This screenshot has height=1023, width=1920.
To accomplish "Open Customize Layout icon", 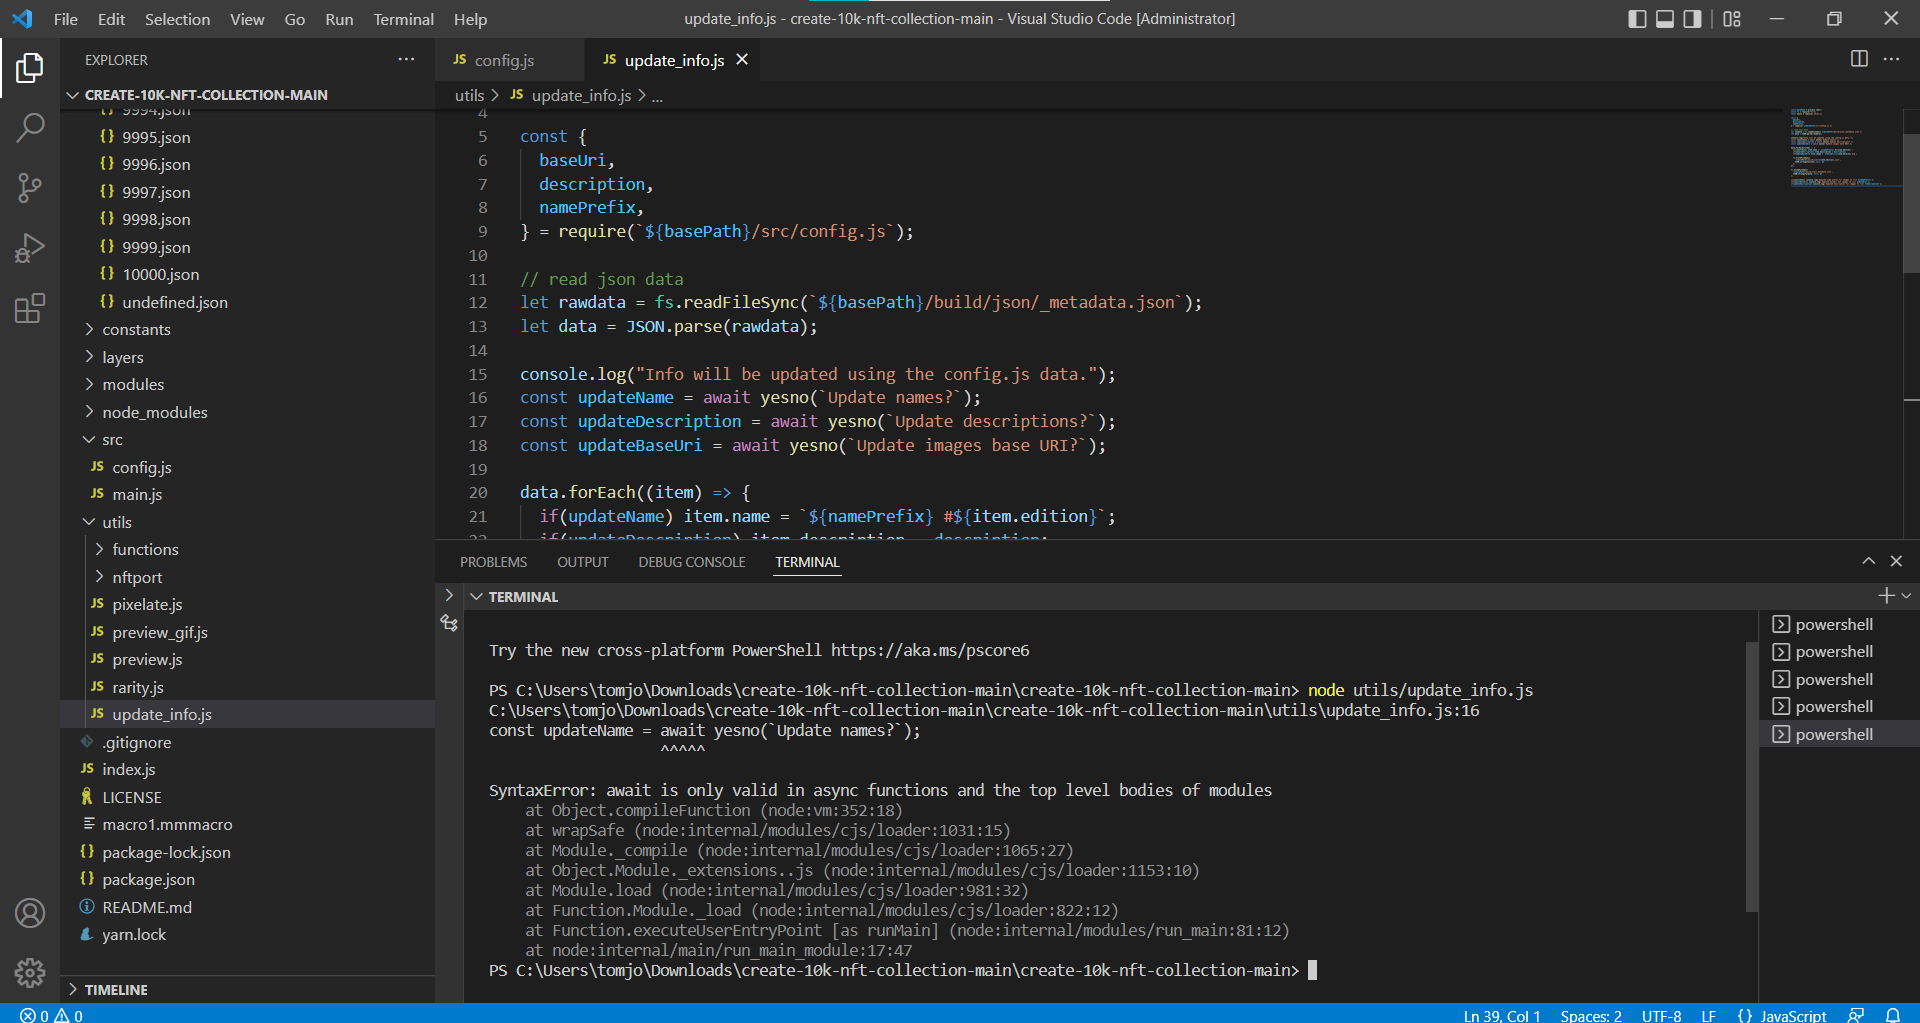I will point(1732,19).
